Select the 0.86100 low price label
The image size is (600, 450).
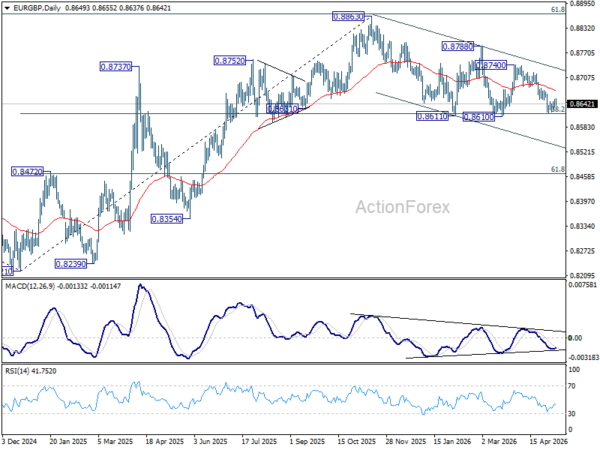click(479, 117)
